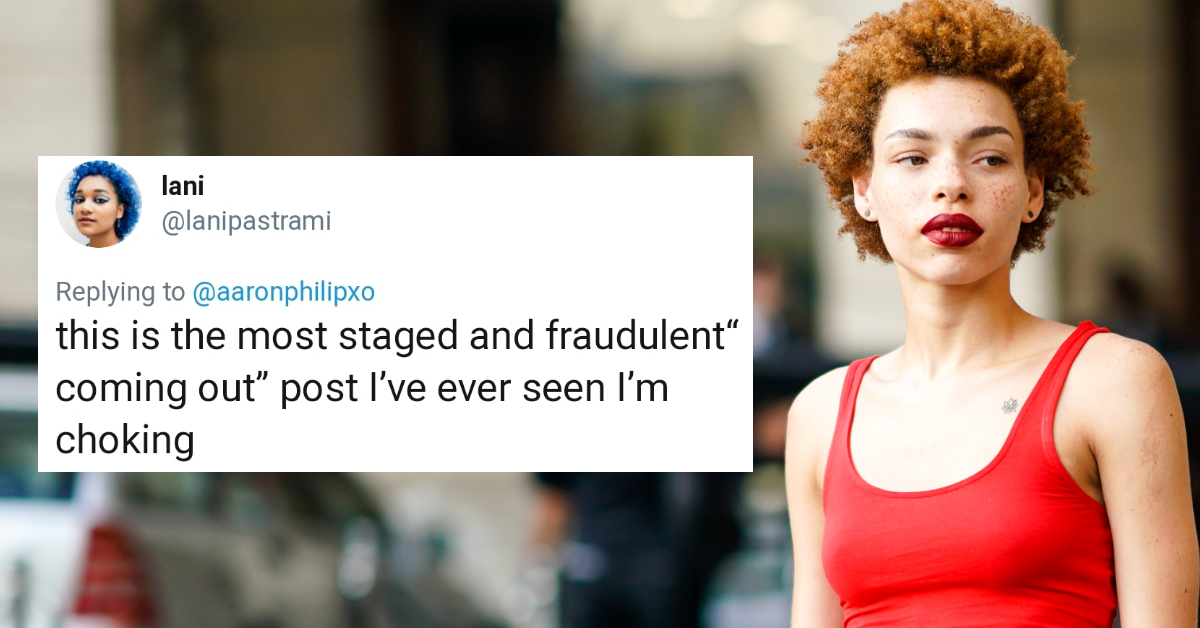Select the word "fraudulent" in the tweet
The width and height of the screenshot is (1200, 628).
(632, 337)
